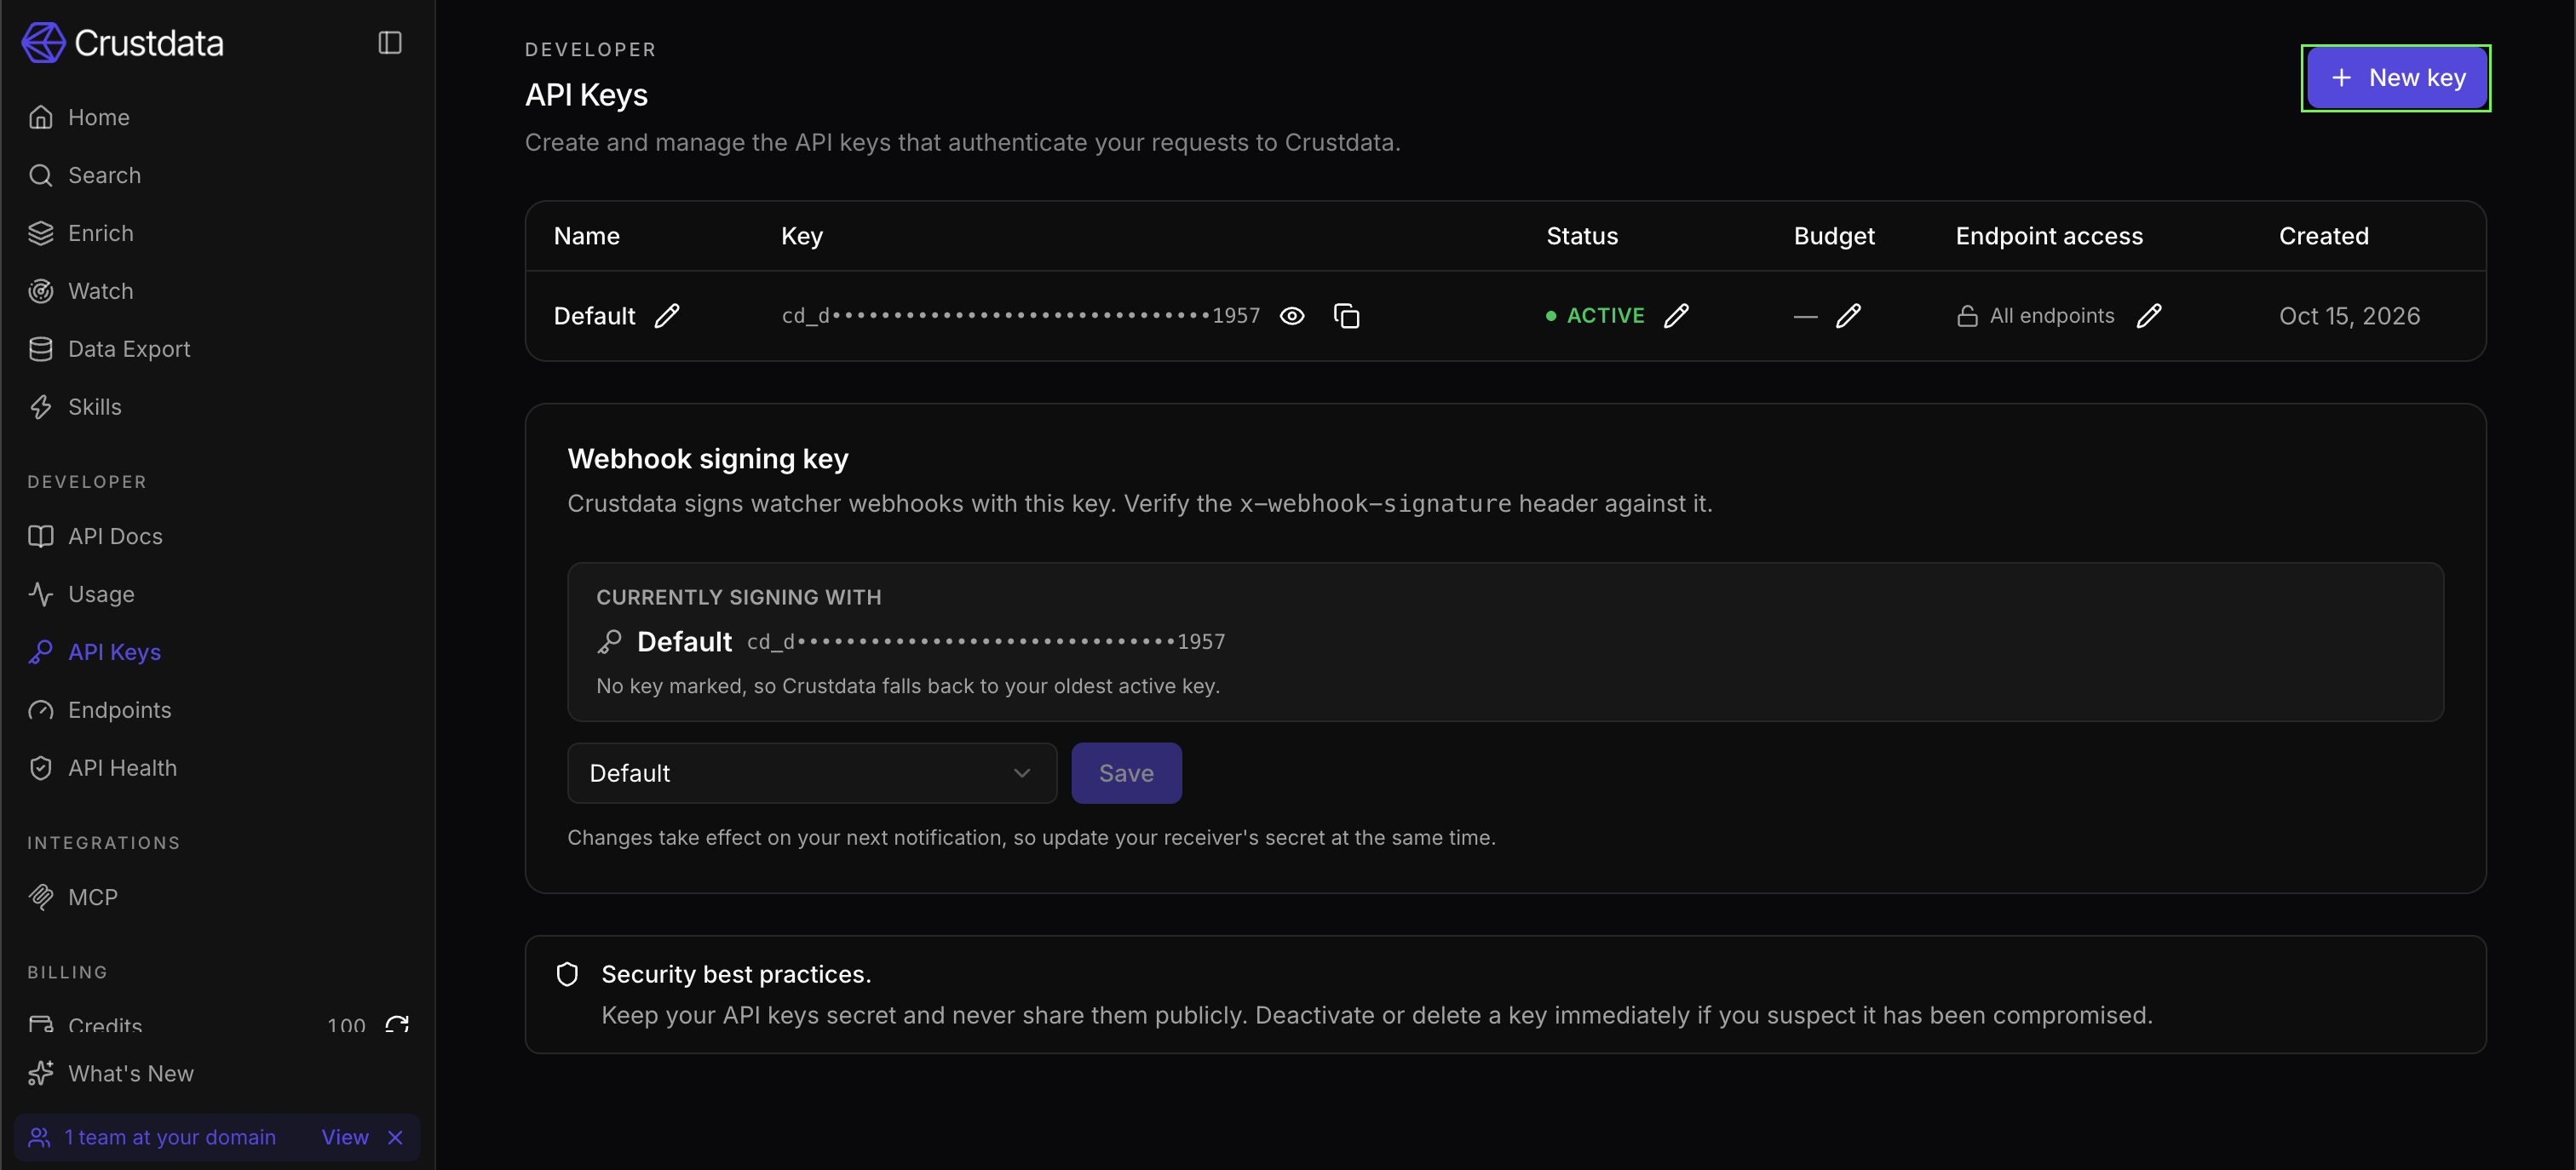
Task: Click the Crustdata logo icon
Action: (43, 43)
